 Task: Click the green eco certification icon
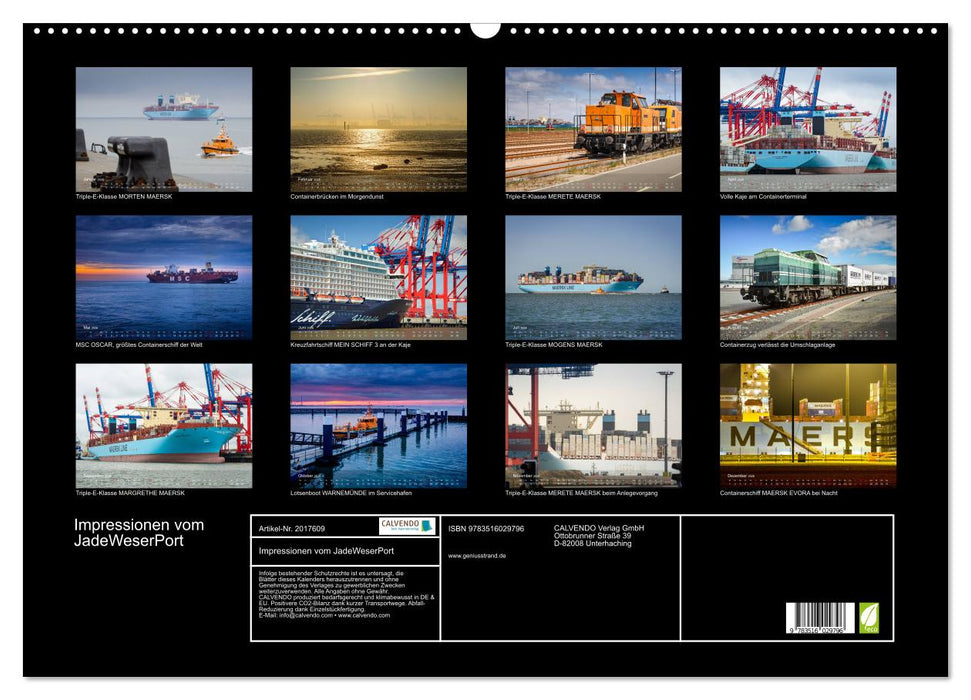(869, 617)
